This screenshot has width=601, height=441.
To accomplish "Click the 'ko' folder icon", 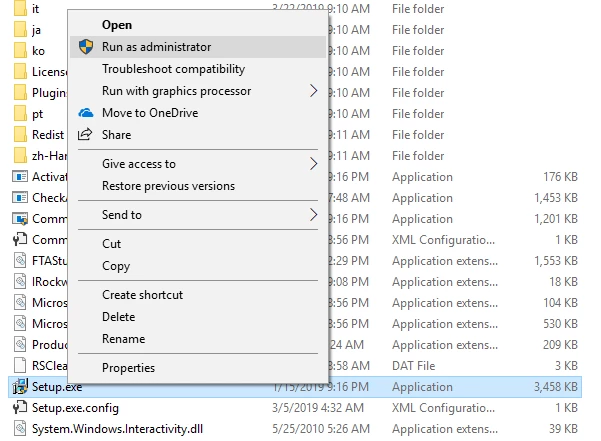I will pyautogui.click(x=20, y=51).
